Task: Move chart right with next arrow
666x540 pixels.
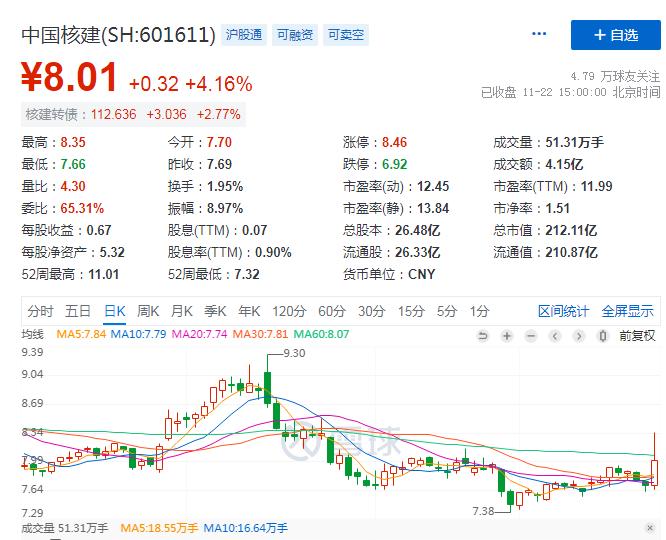Action: 579,336
